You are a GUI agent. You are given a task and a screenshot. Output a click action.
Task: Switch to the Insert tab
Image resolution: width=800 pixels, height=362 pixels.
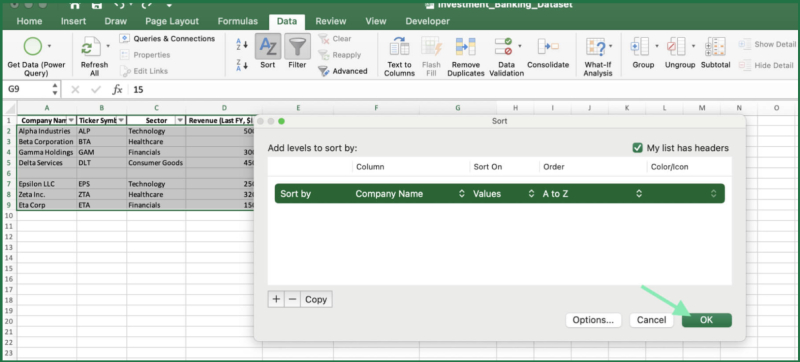(x=73, y=21)
